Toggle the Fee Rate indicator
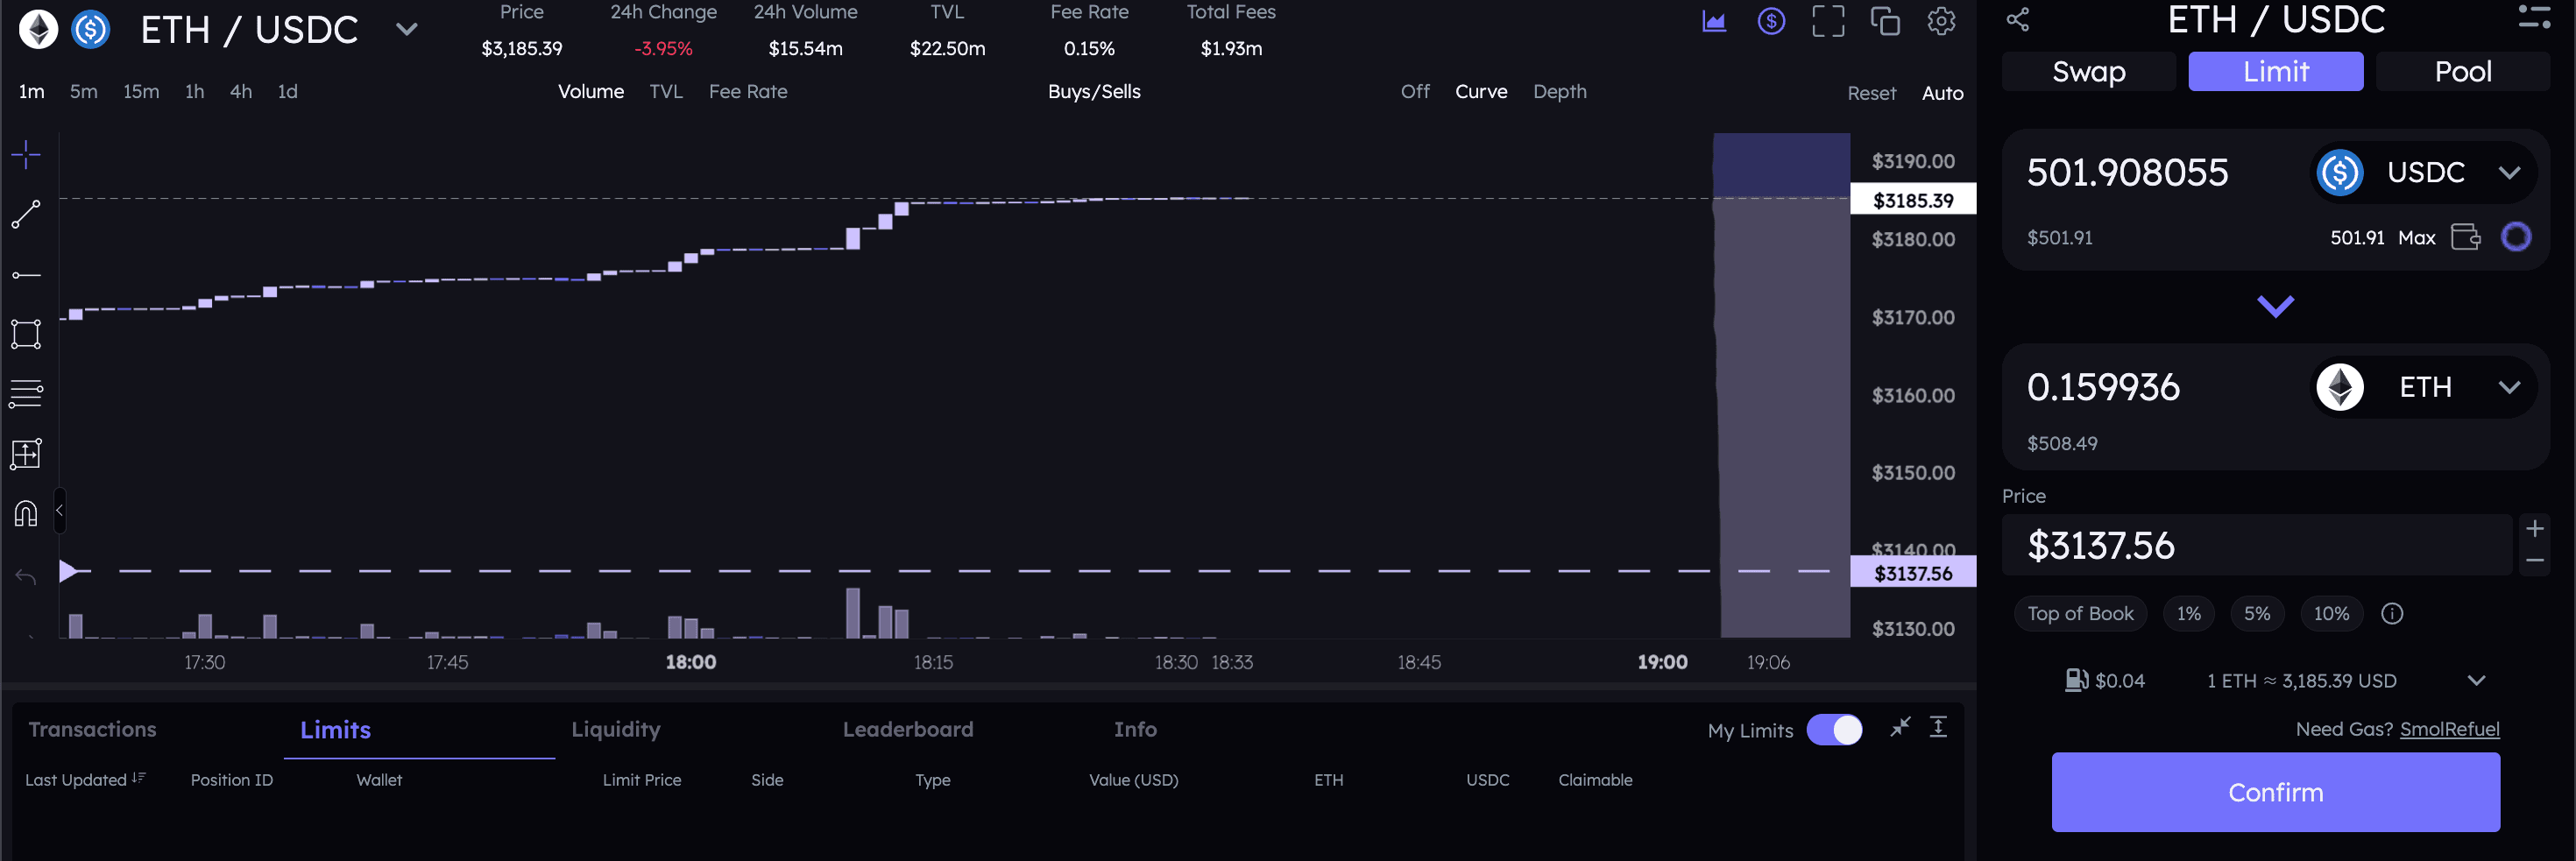Image resolution: width=2576 pixels, height=861 pixels. pyautogui.click(x=748, y=91)
